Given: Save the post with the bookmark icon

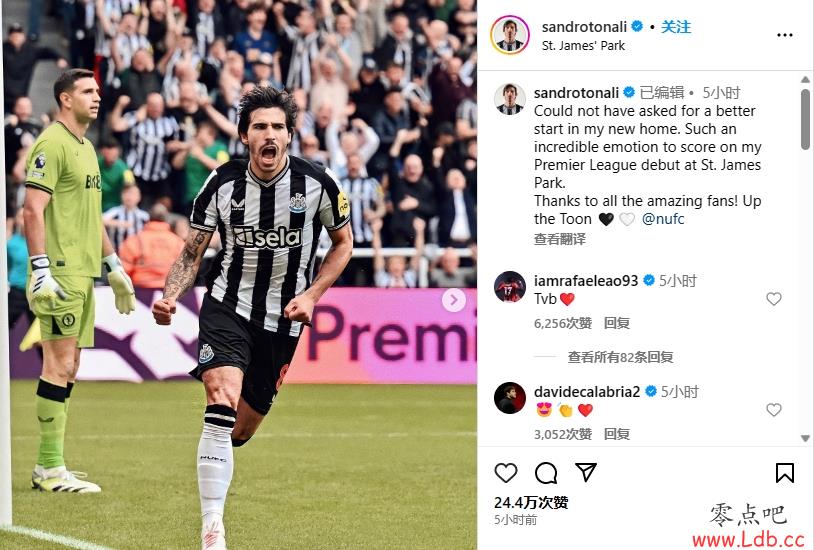Looking at the screenshot, I should click(784, 473).
